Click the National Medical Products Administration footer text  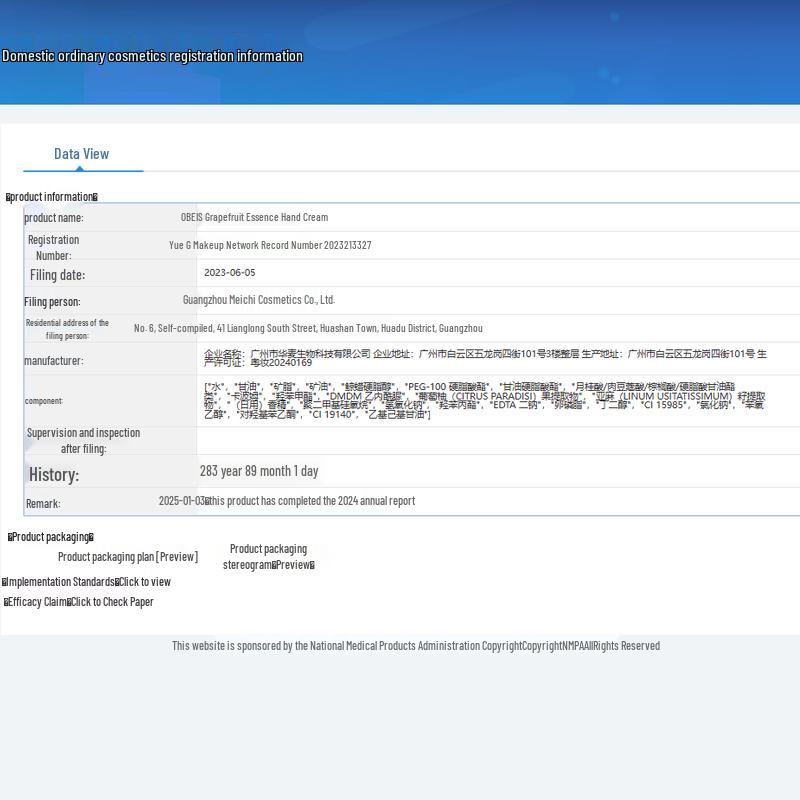click(x=415, y=646)
